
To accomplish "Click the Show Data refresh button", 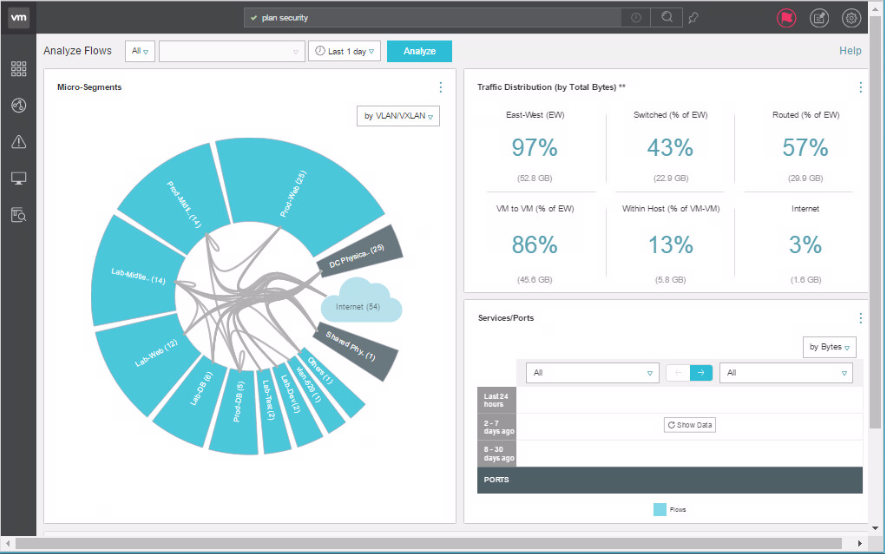I will click(690, 425).
